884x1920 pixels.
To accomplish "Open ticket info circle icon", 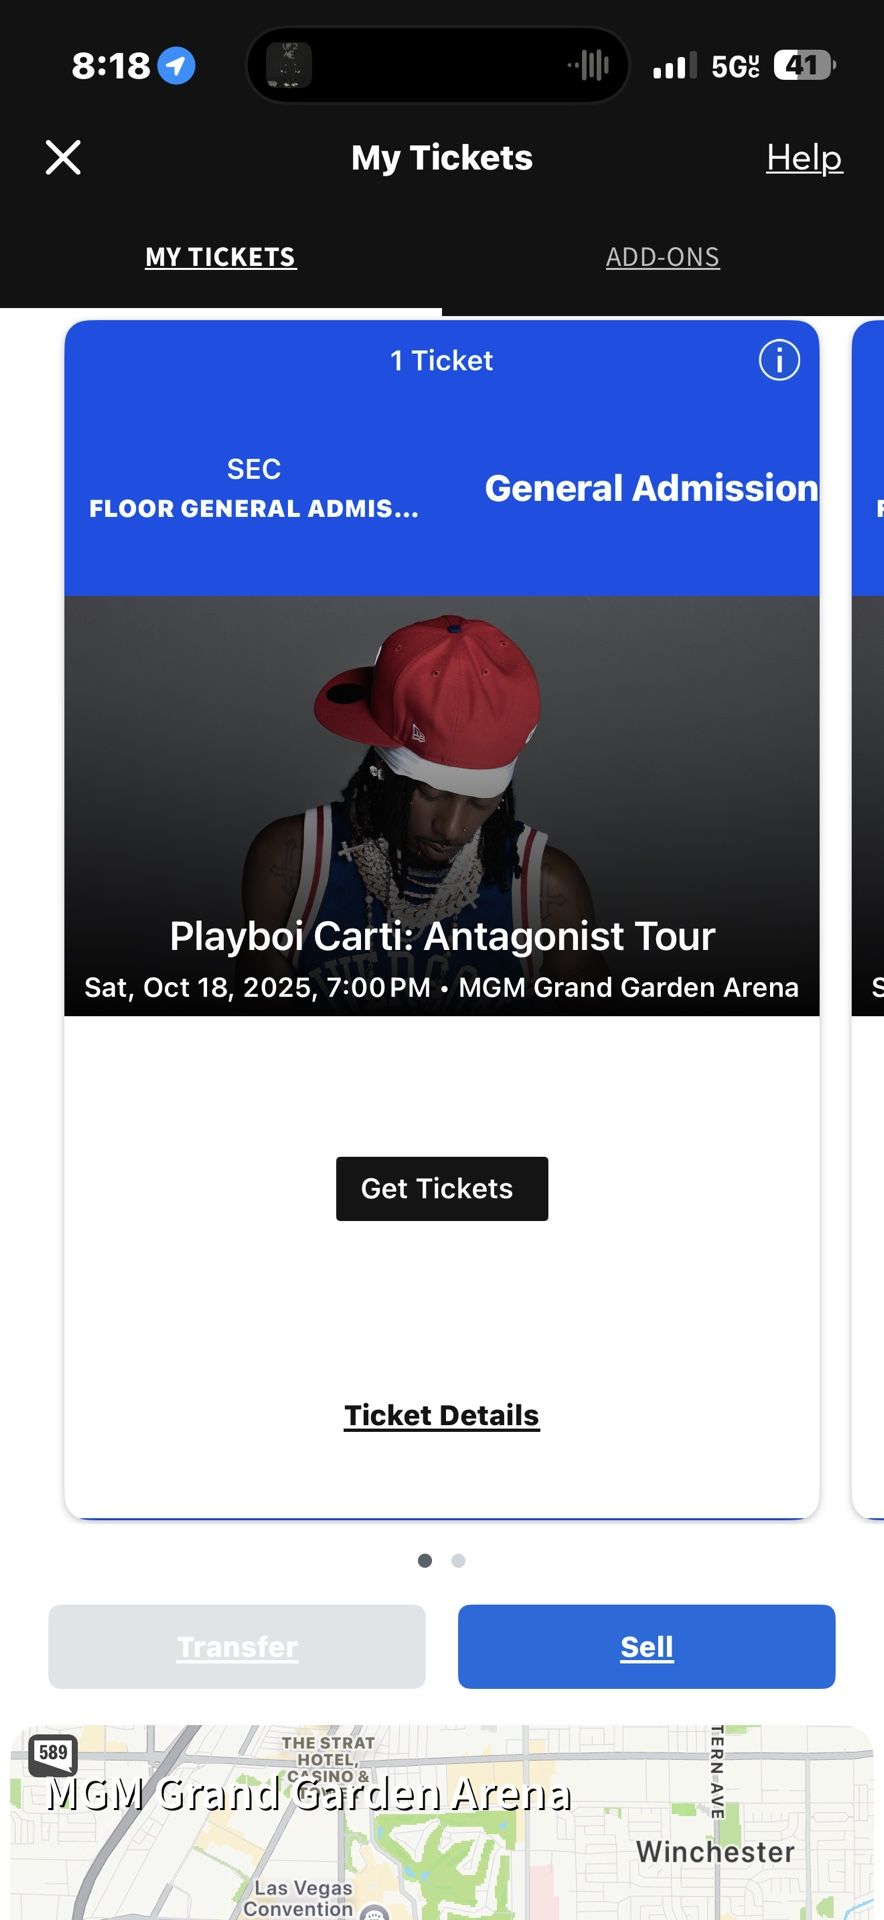I will [x=779, y=360].
